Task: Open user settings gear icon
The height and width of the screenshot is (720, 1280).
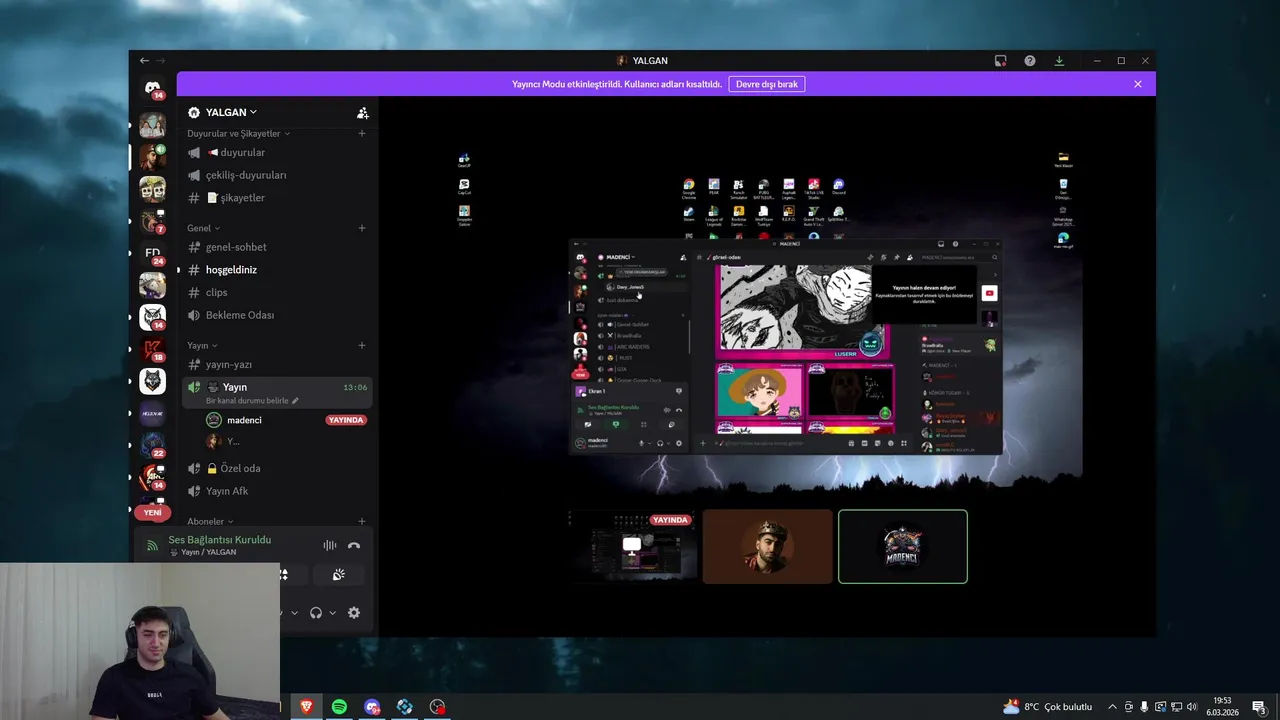Action: [354, 613]
